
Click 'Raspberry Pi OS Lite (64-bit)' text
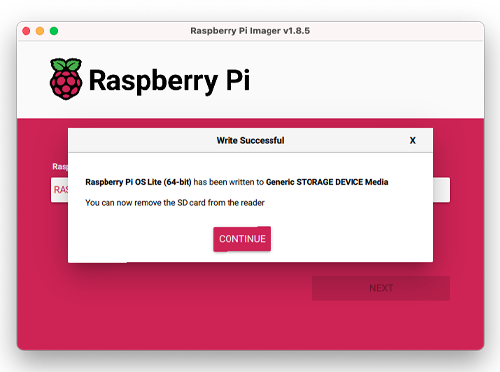(138, 182)
